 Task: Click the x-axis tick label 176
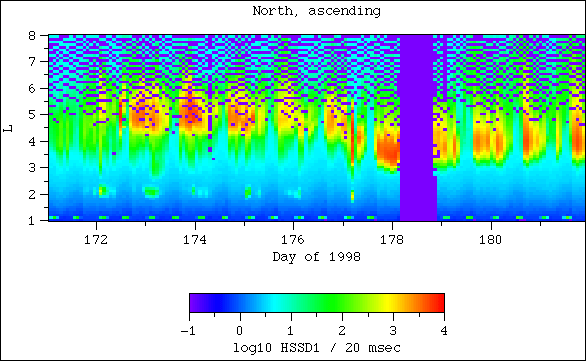click(x=293, y=240)
